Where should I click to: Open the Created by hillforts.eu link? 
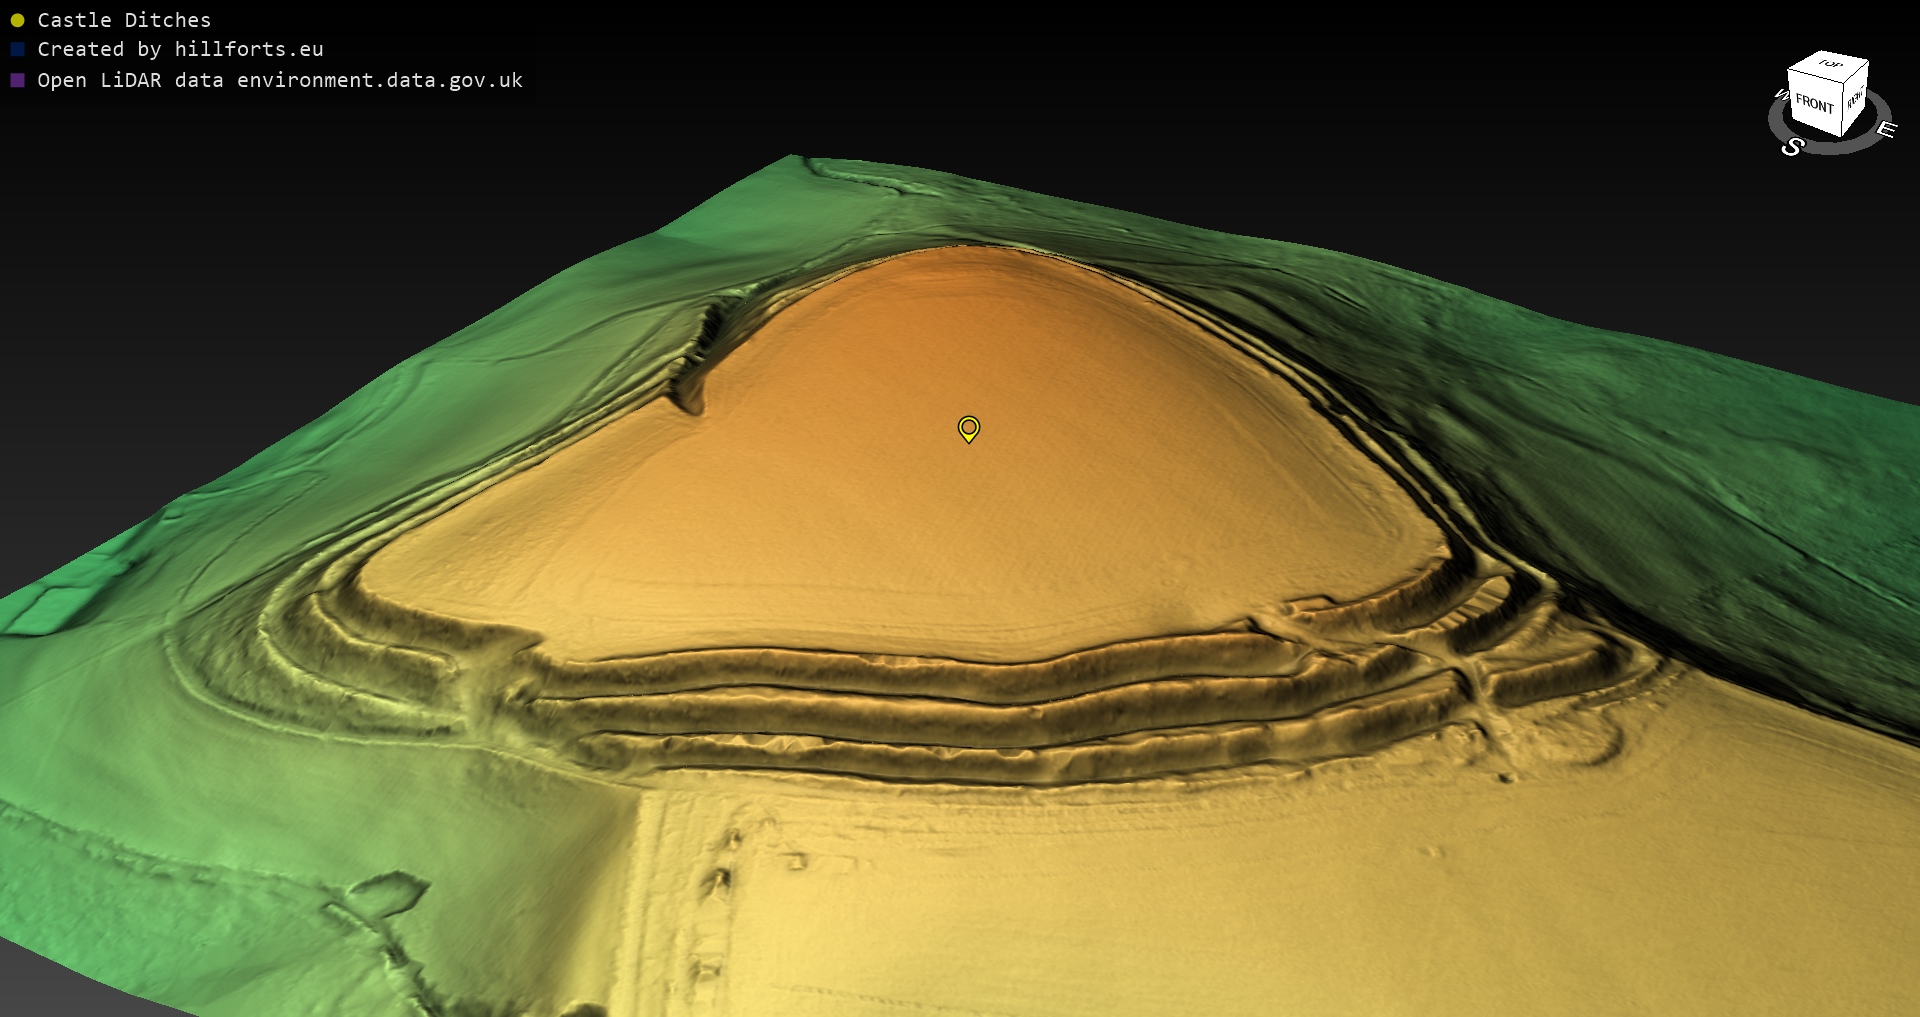coord(180,49)
